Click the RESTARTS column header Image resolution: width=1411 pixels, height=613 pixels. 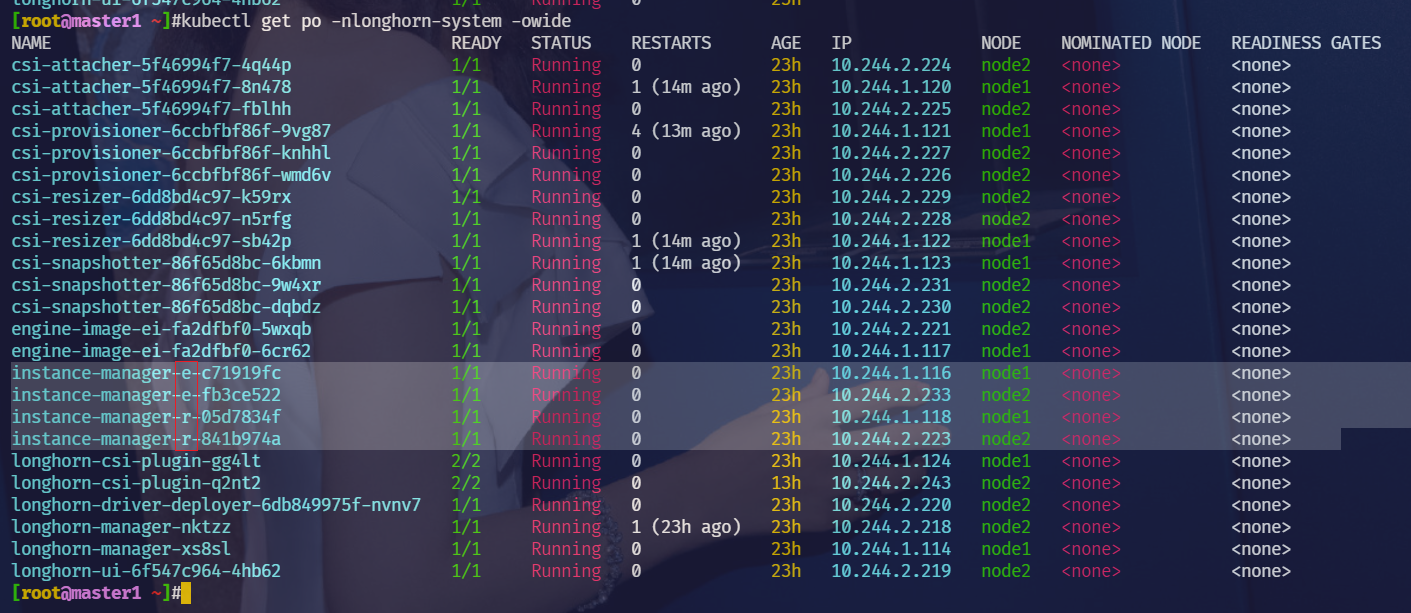pyautogui.click(x=671, y=43)
